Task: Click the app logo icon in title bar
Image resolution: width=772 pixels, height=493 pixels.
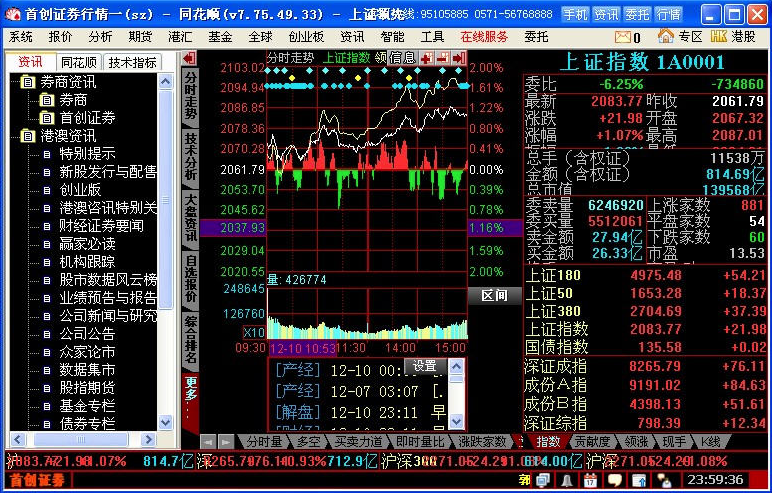Action: 13,14
